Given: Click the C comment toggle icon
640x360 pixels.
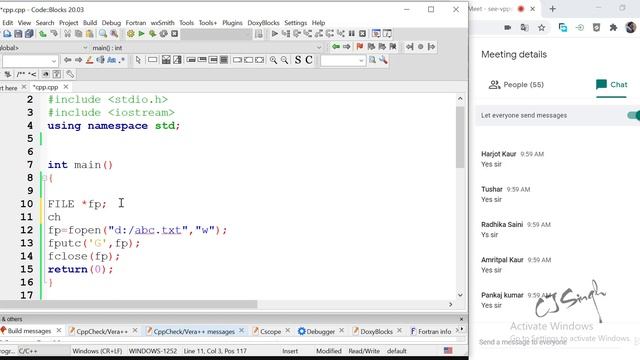Looking at the screenshot, I should (309, 60).
